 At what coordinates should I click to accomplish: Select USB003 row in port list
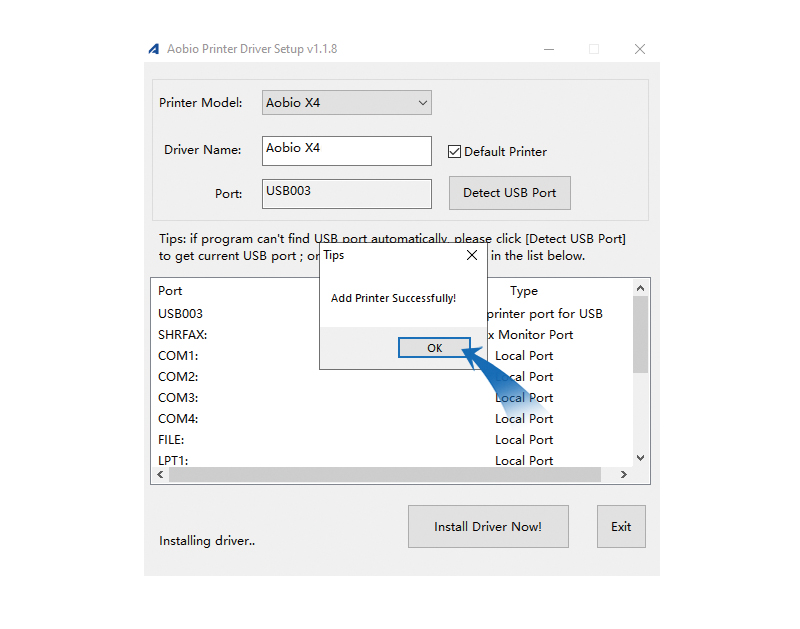(392, 314)
